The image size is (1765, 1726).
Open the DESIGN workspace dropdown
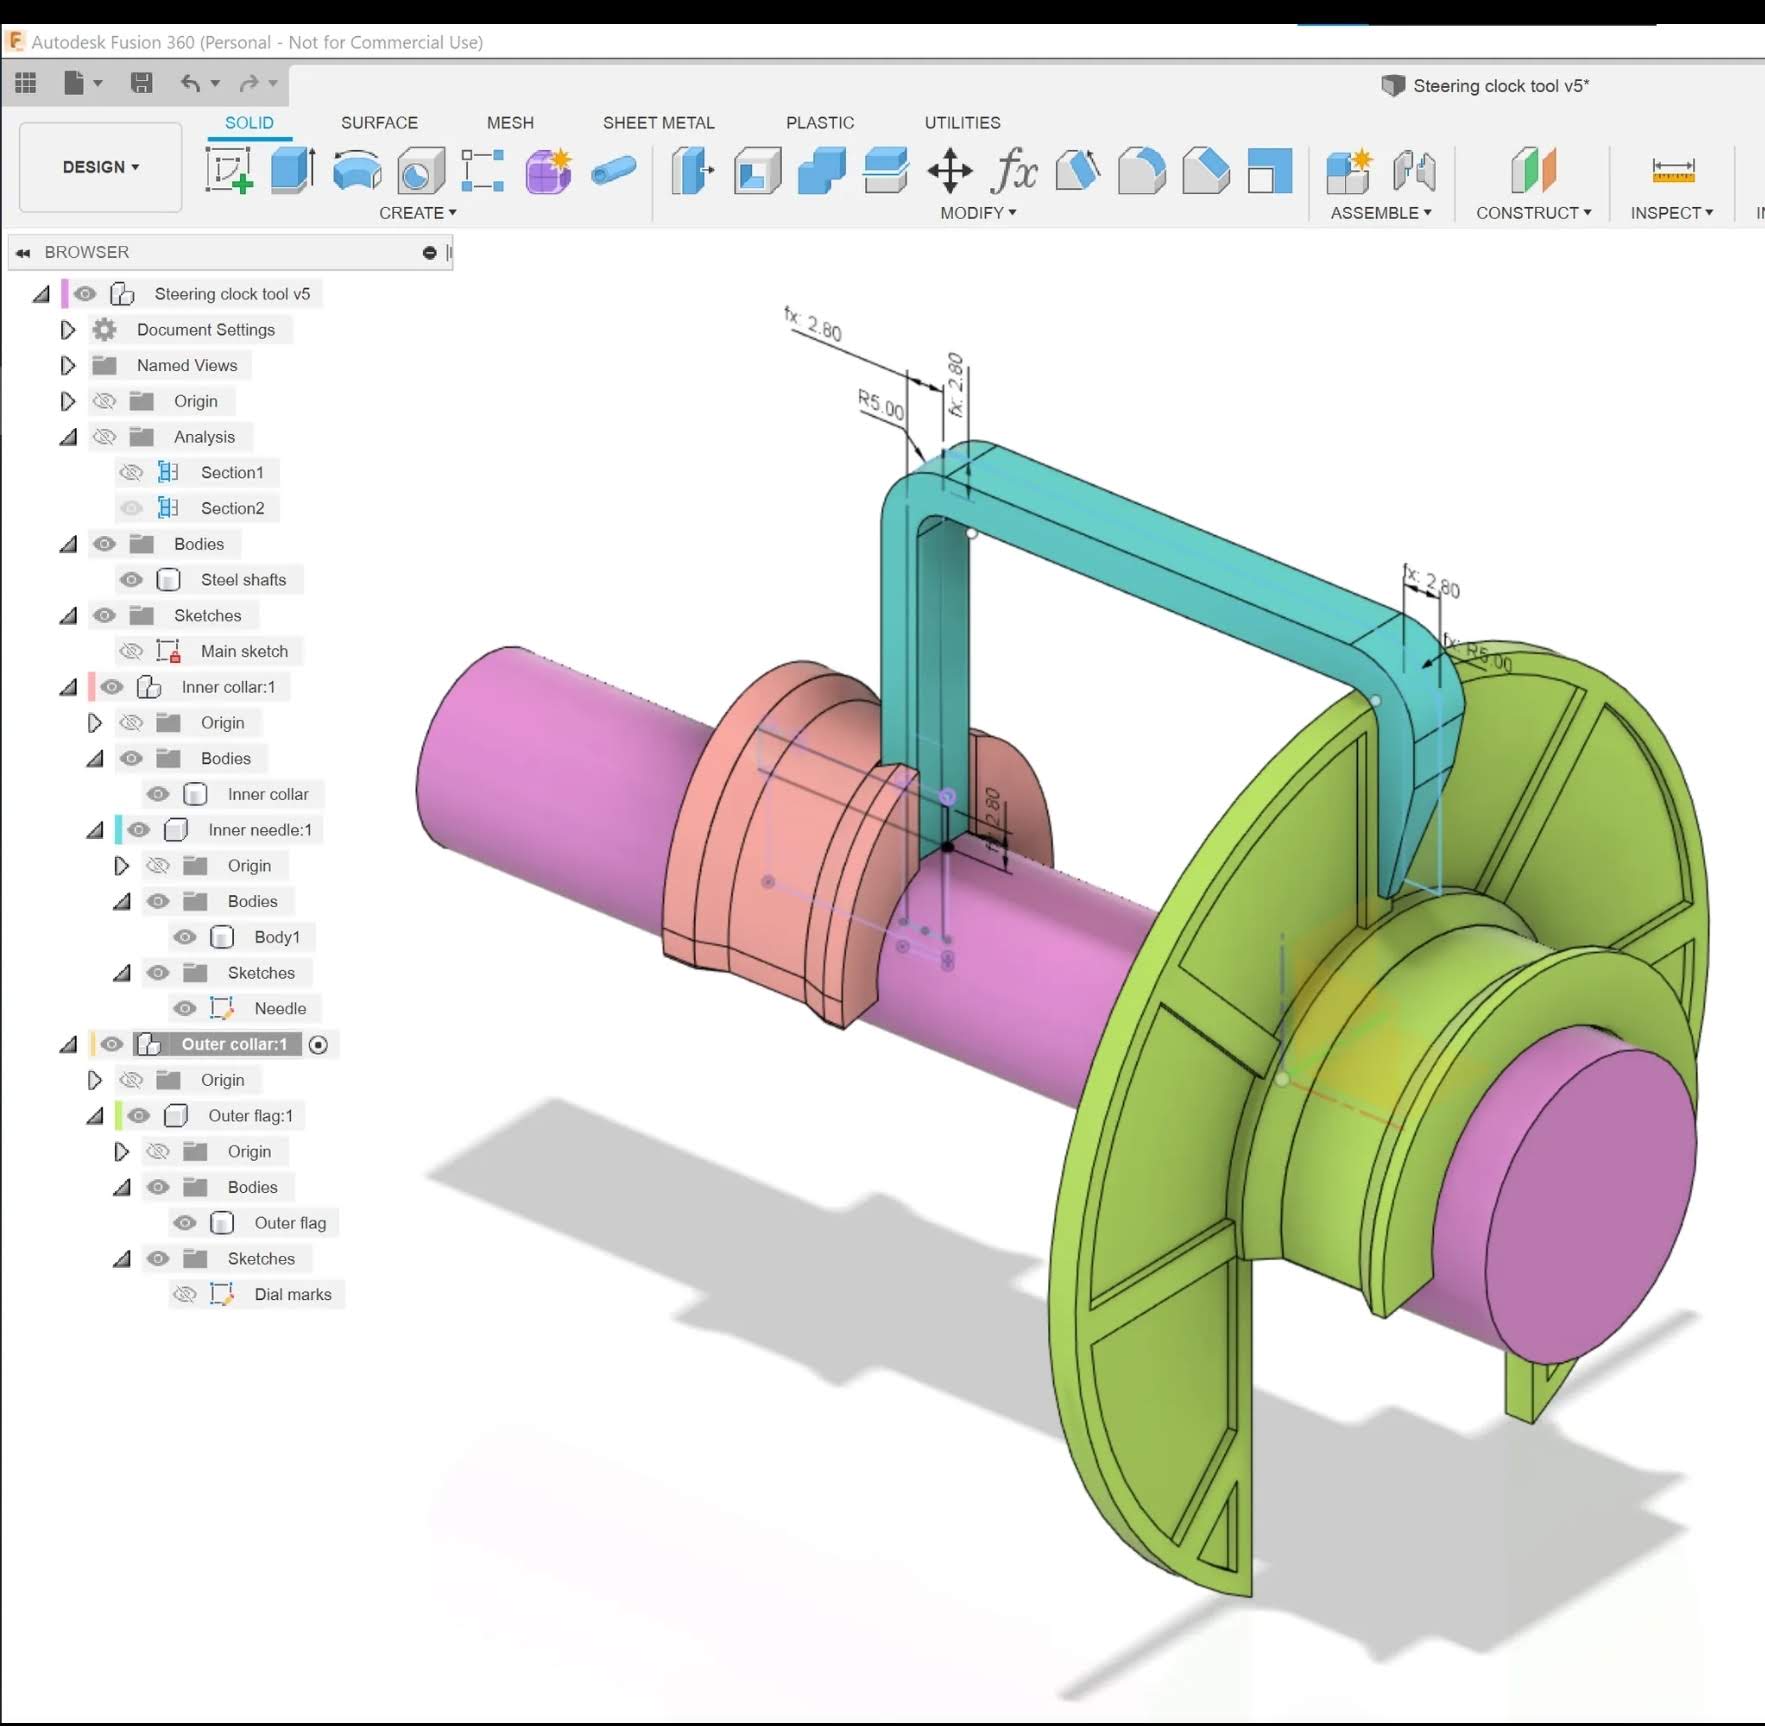click(x=101, y=167)
